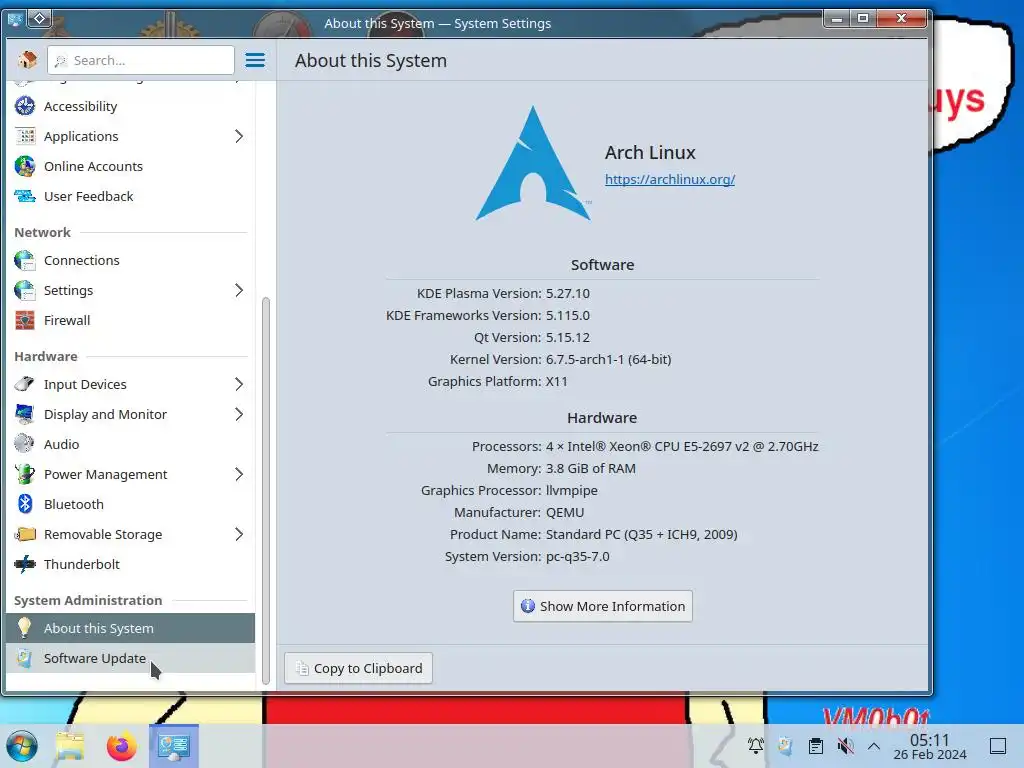Click the Removable Storage folder icon

click(25, 534)
